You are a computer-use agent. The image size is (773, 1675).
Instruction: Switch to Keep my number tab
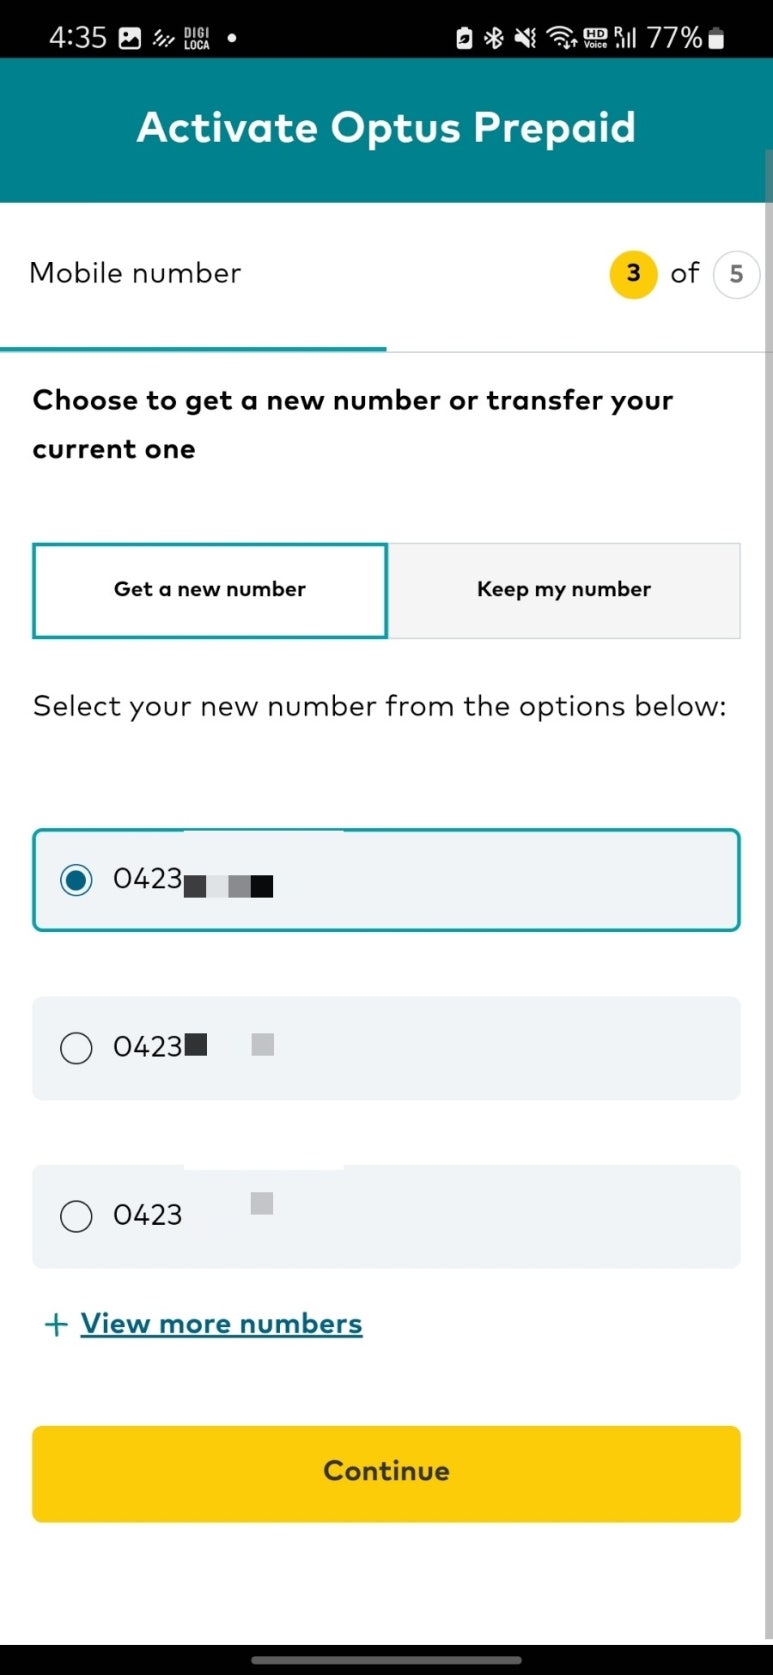pos(564,590)
